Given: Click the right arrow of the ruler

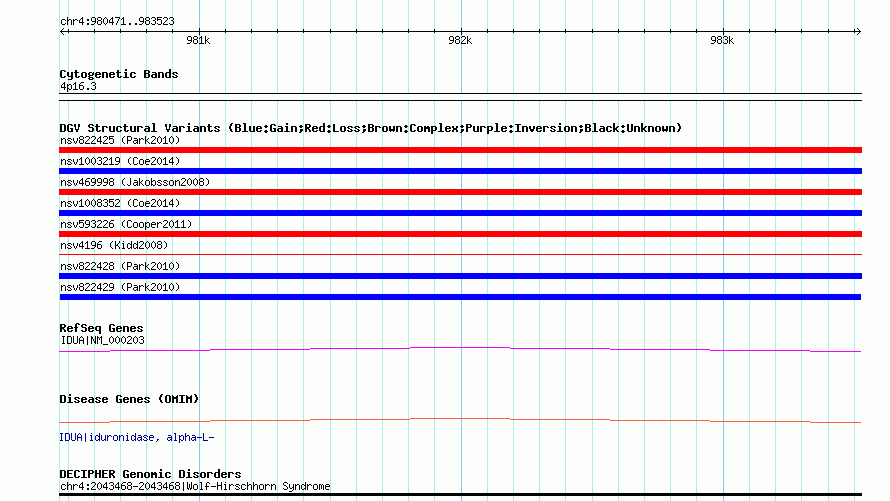Looking at the screenshot, I should tap(858, 32).
